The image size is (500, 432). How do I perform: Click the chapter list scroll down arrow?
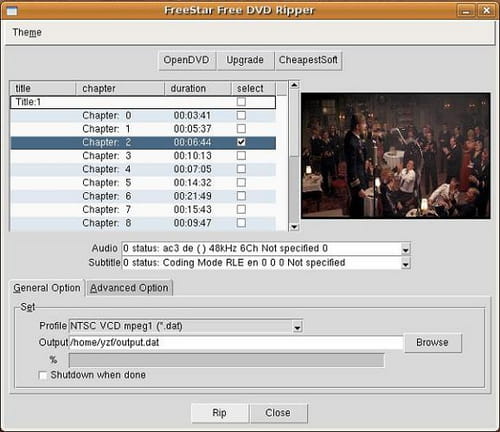(294, 227)
